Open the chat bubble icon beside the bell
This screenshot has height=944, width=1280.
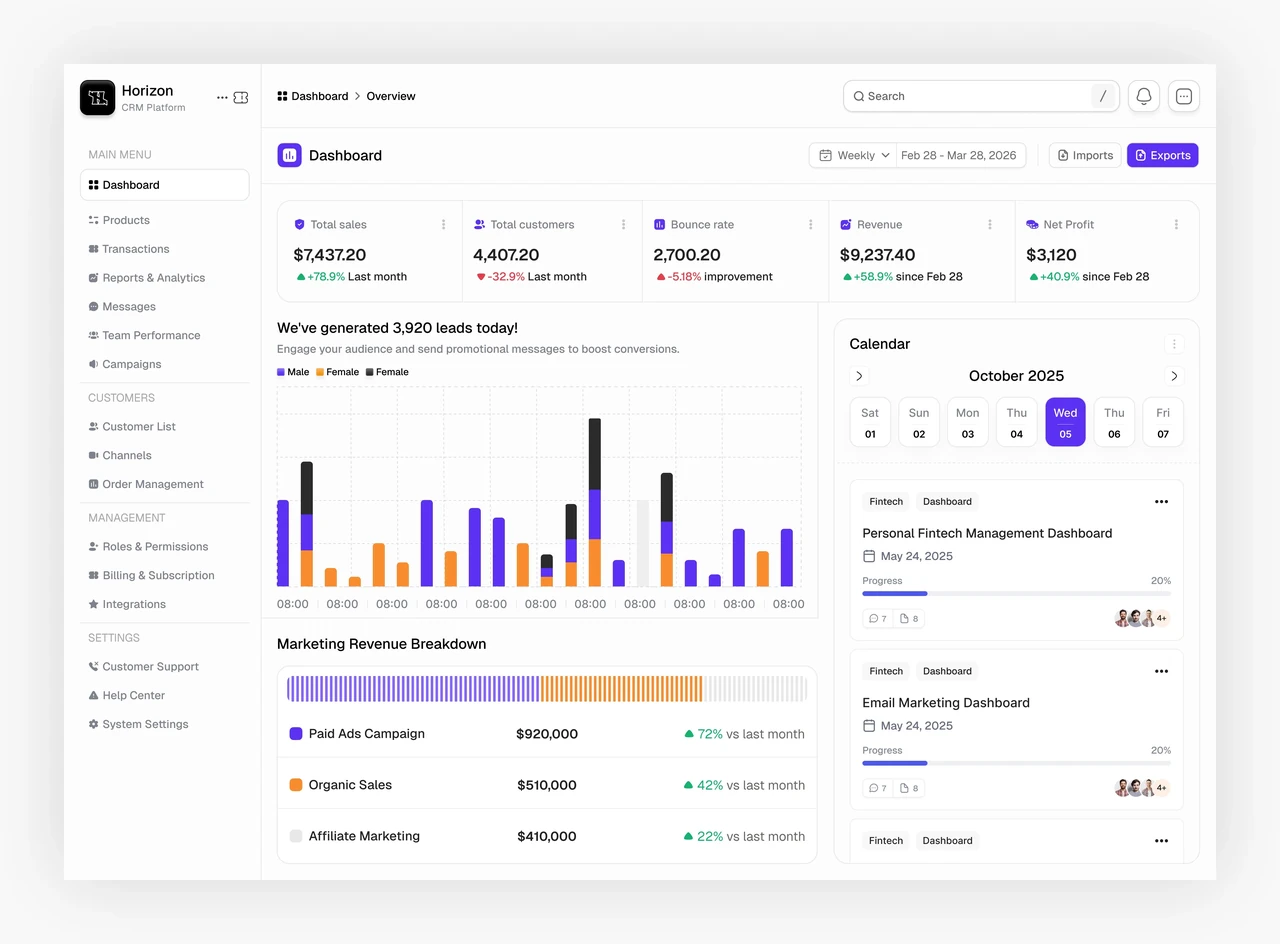[1184, 96]
